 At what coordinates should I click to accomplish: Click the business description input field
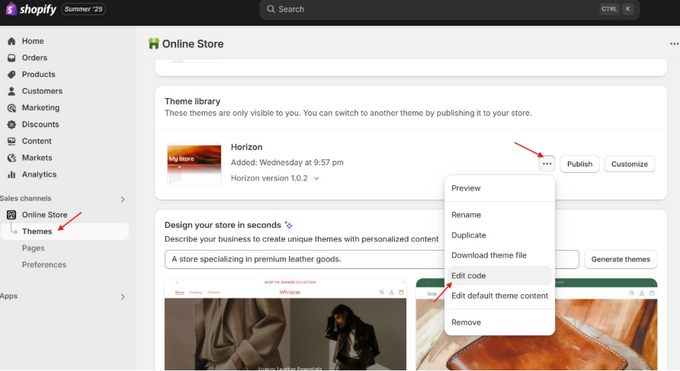372,259
